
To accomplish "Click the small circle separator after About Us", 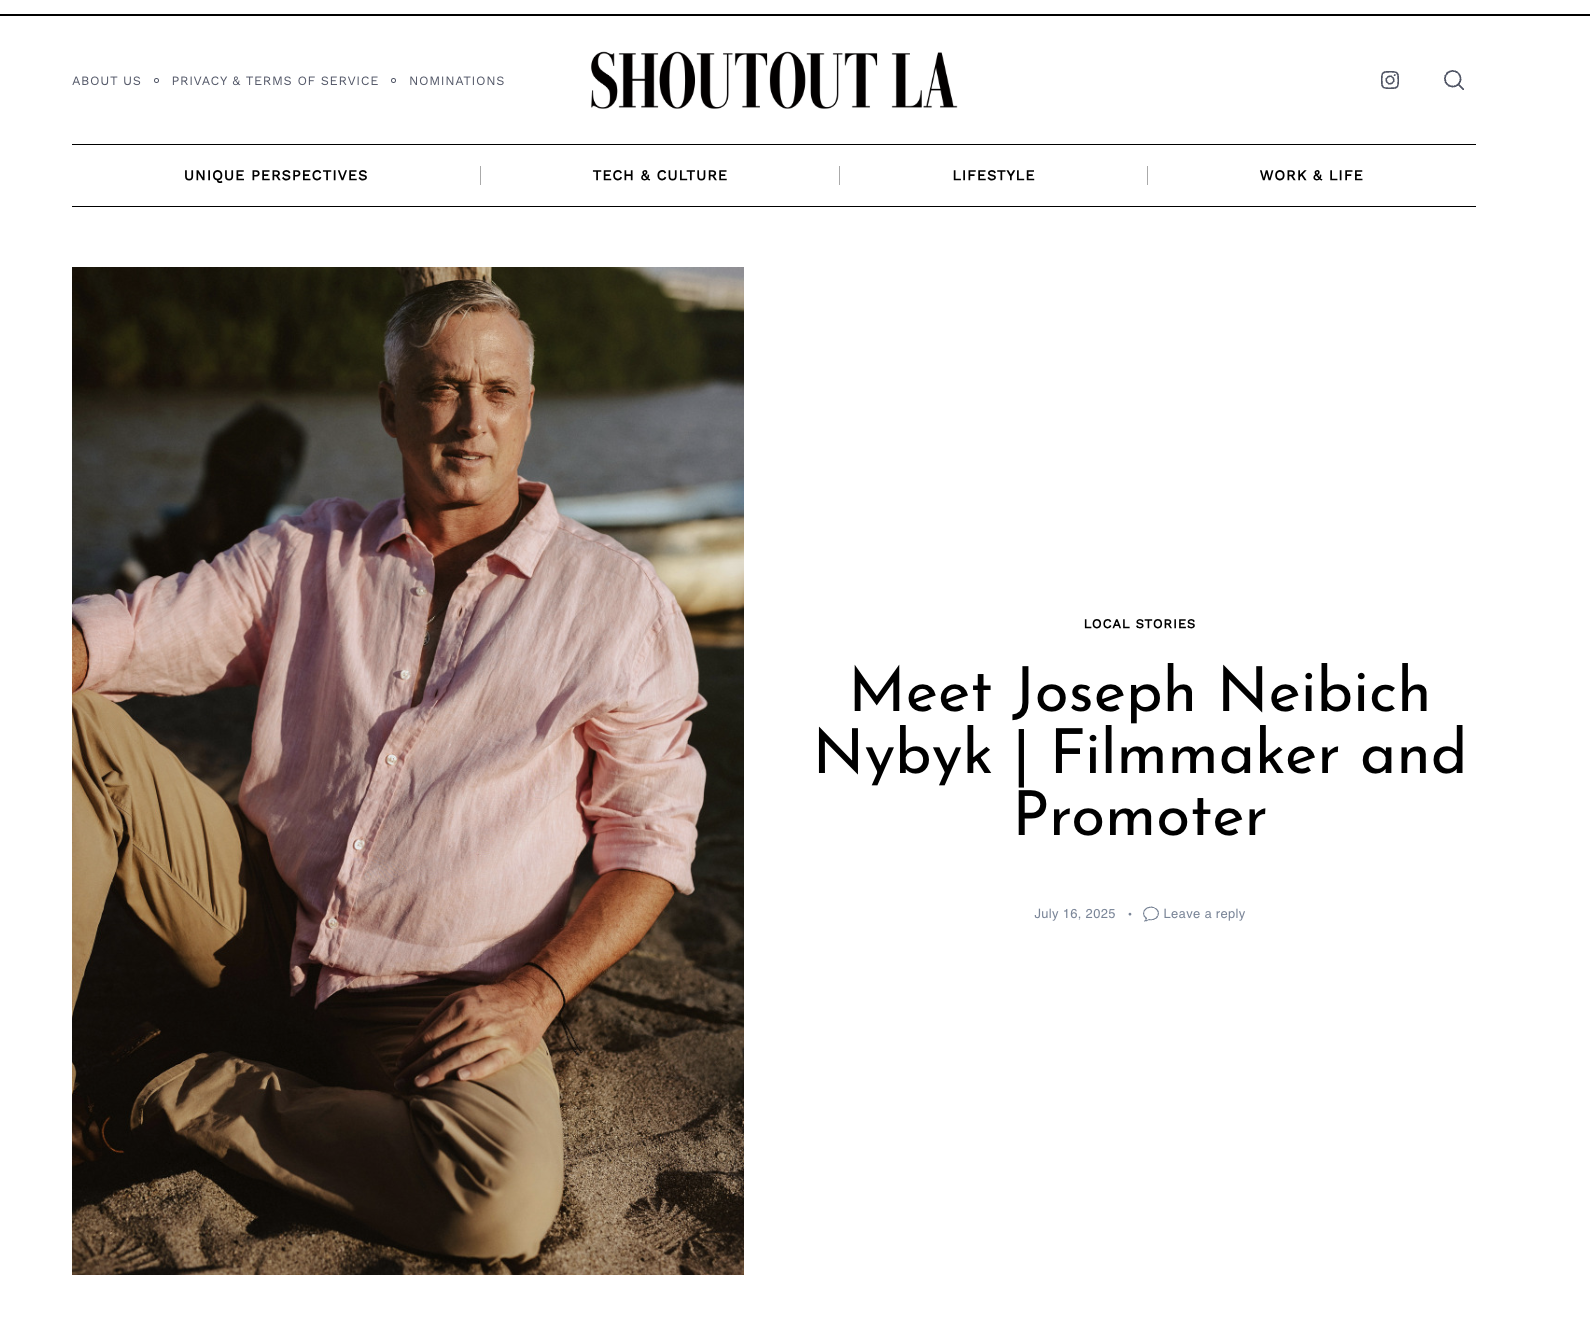I will point(156,80).
